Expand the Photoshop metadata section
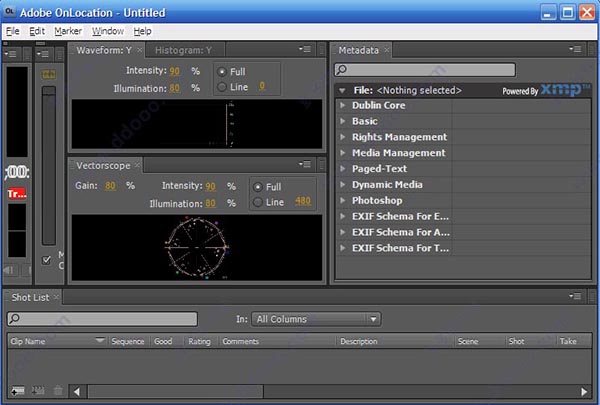The height and width of the screenshot is (405, 600). point(342,201)
